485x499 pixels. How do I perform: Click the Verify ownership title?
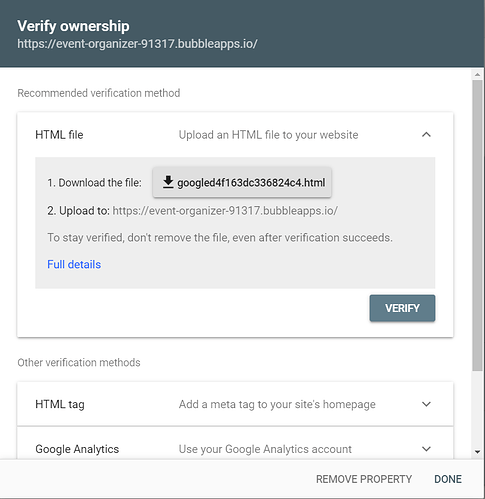73,26
